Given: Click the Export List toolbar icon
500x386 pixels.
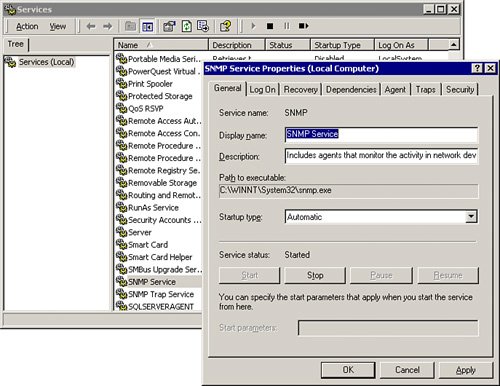Looking at the screenshot, I should (203, 26).
